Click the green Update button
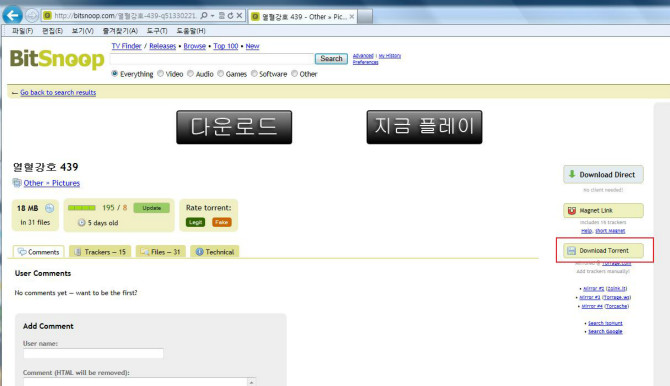The image size is (670, 386). 152,208
